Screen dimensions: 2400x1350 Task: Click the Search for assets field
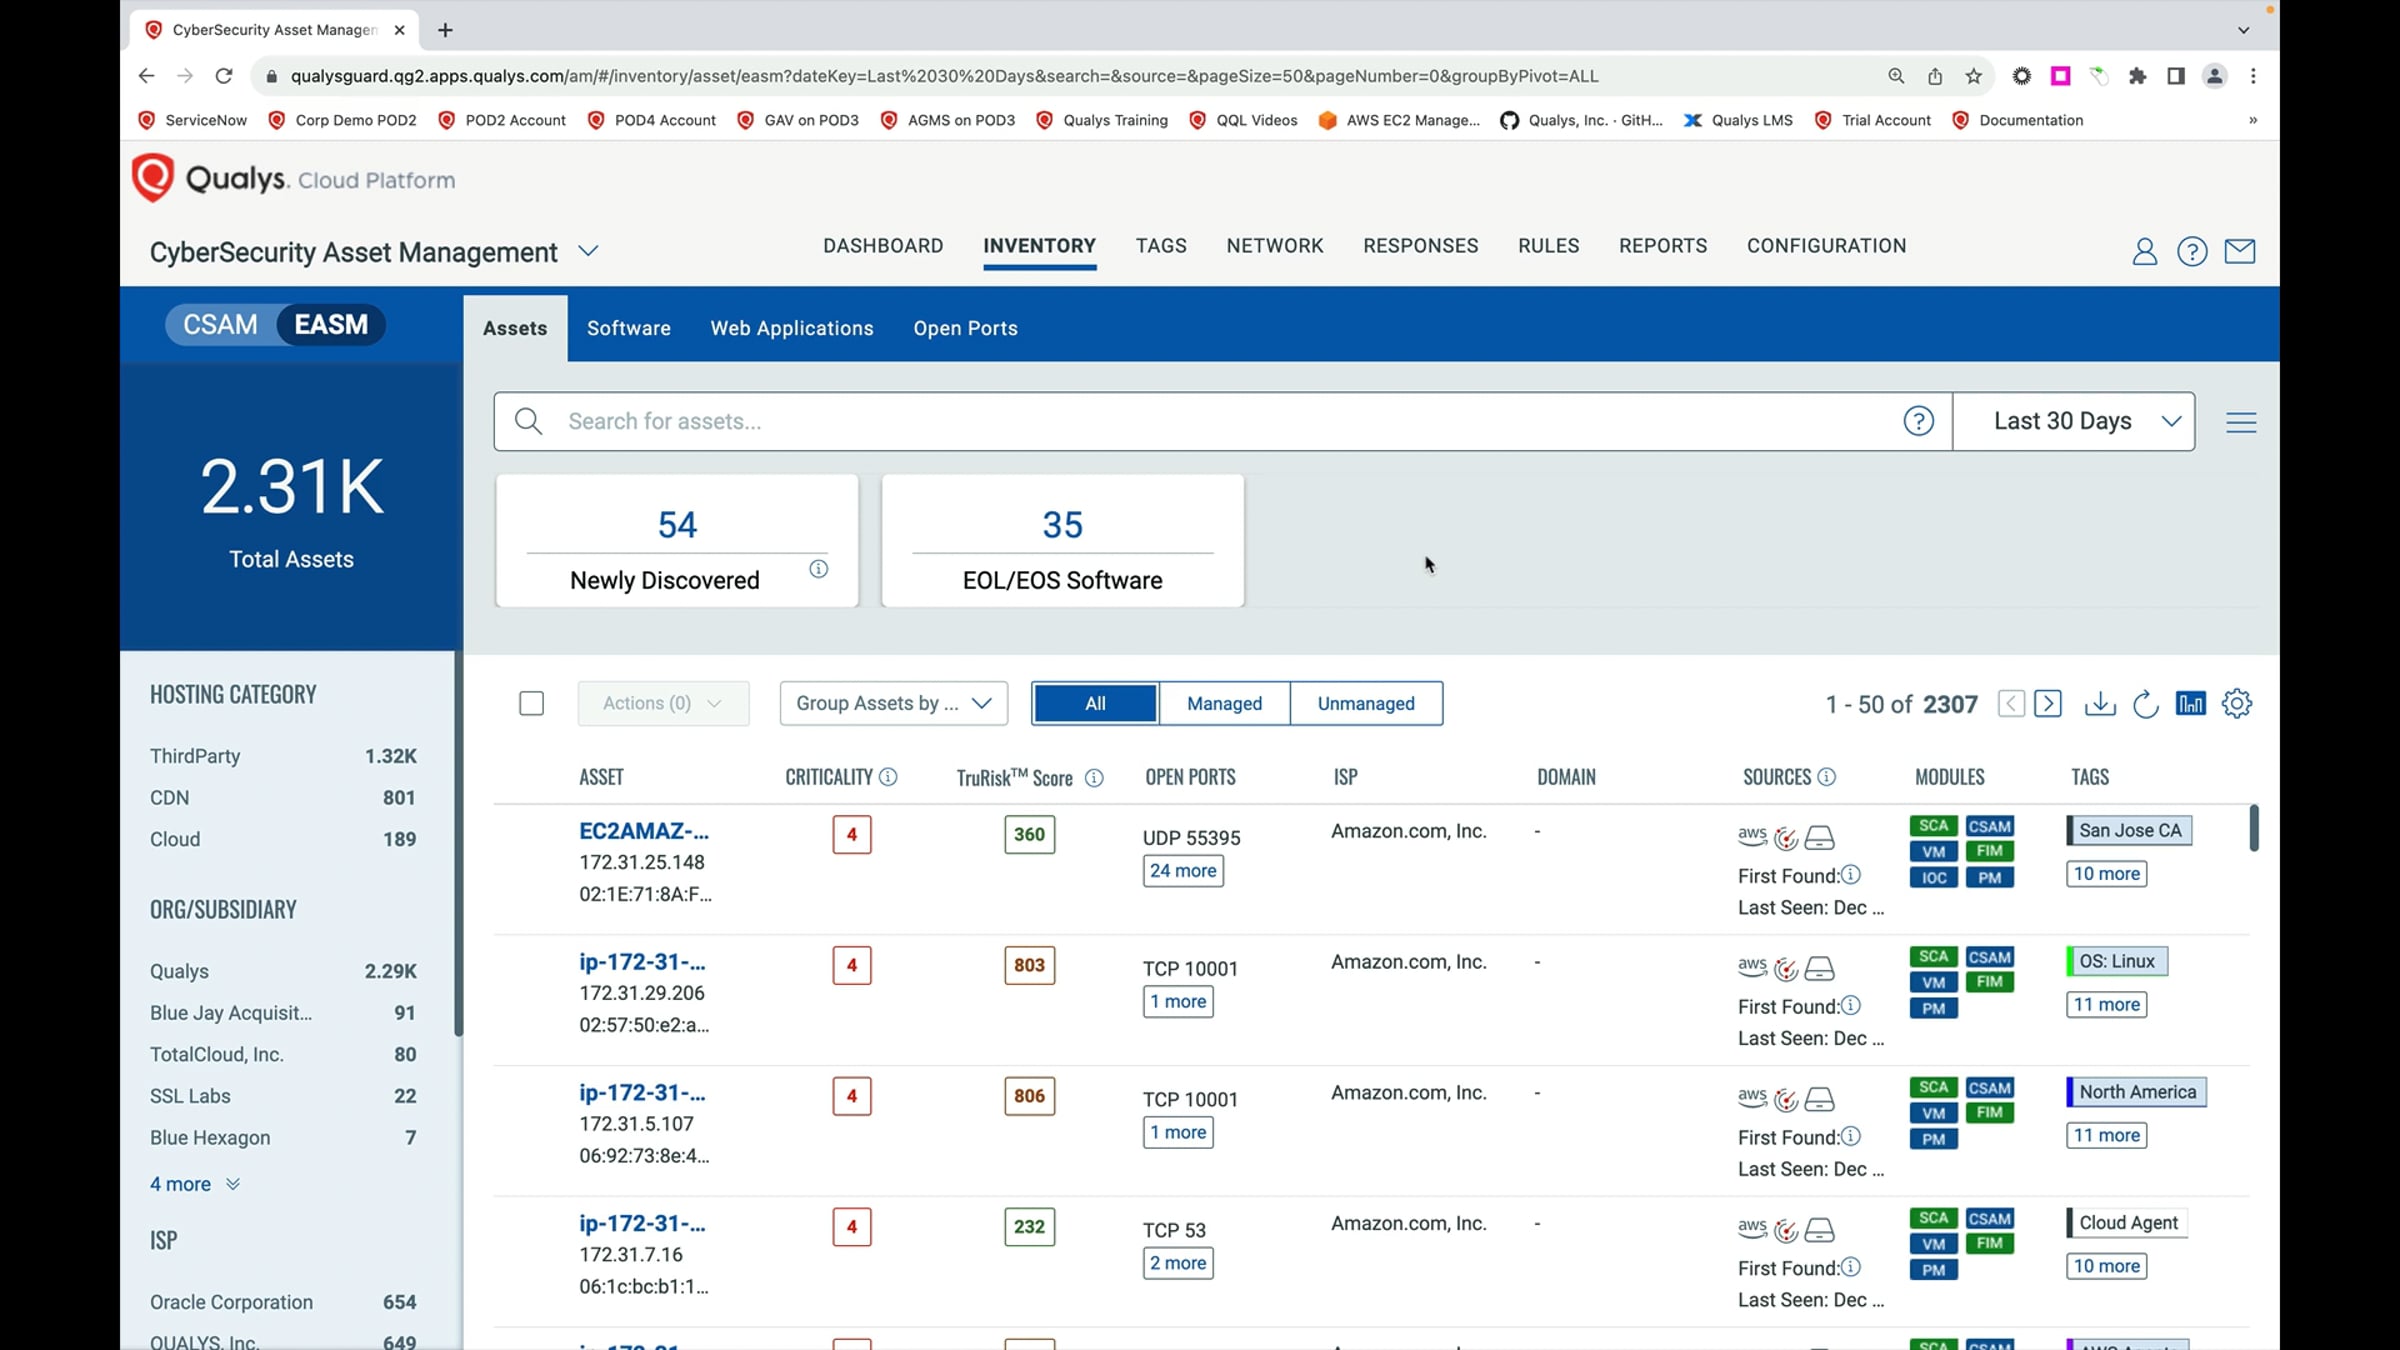(x=1200, y=421)
